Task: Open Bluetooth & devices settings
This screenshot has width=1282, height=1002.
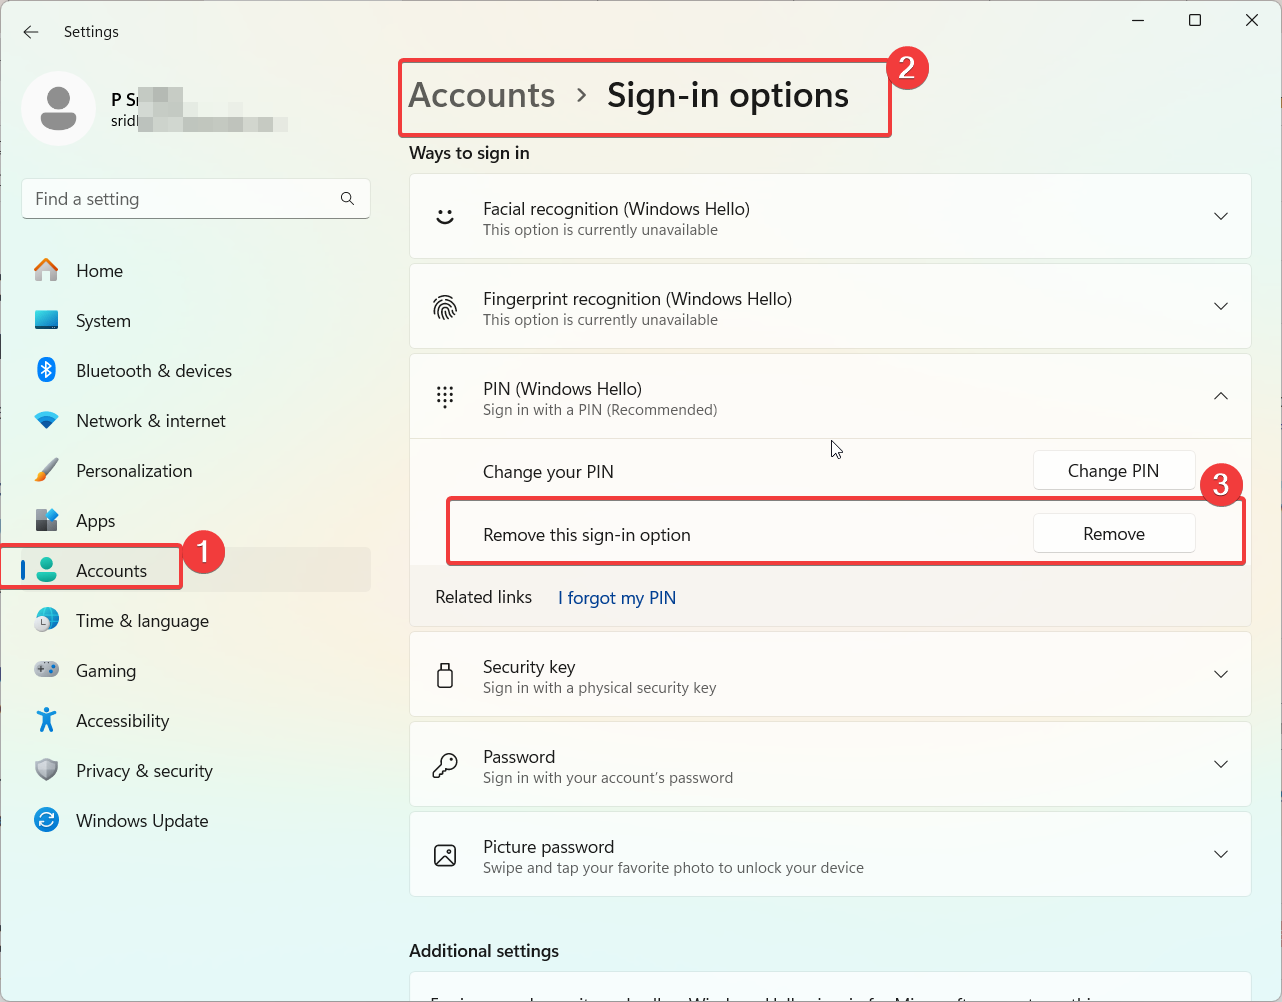Action: 155,370
